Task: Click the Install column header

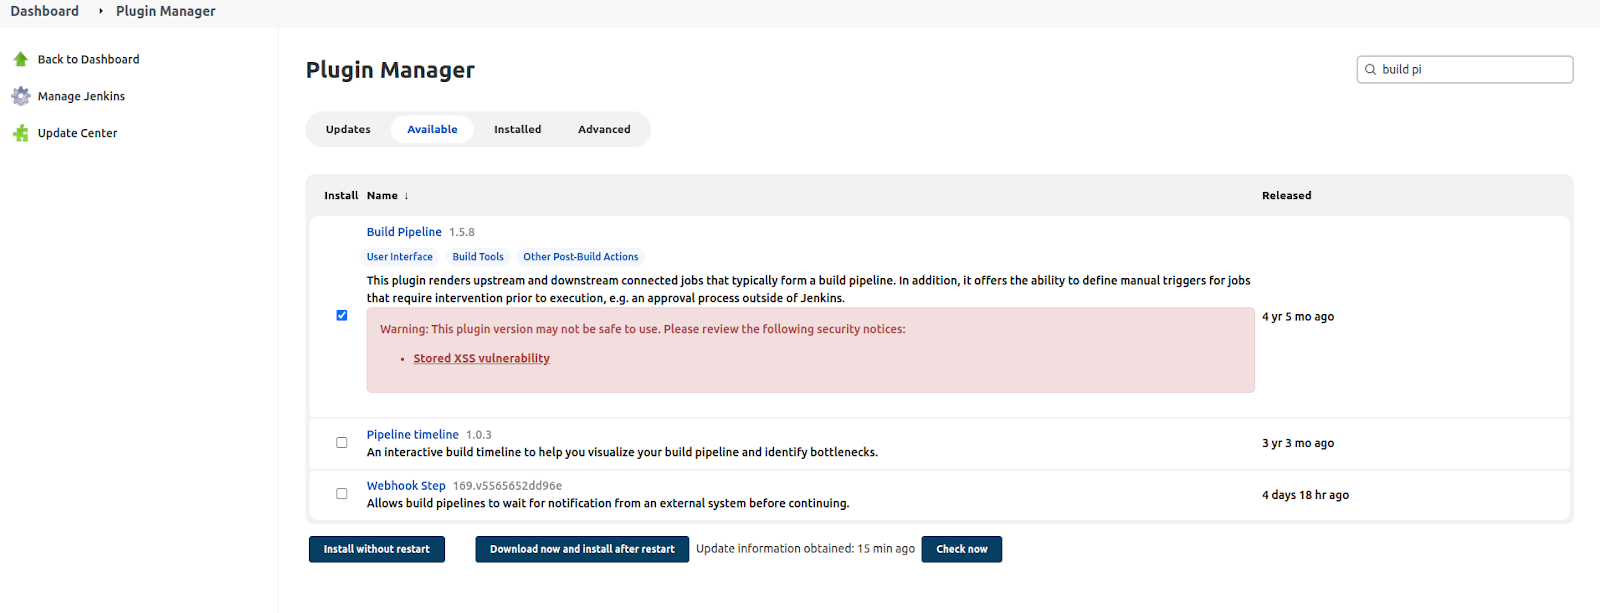Action: click(x=341, y=196)
